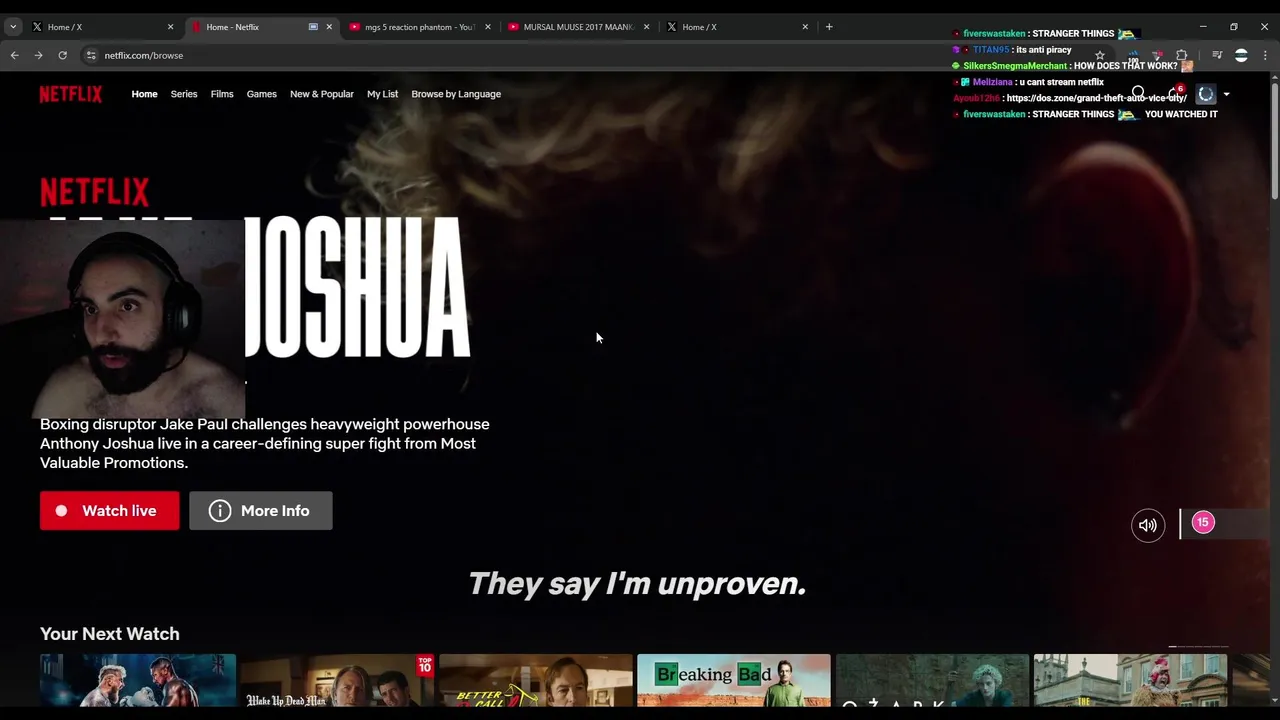
Task: Close the MURSAL MUUSE 2017 tab
Action: (647, 27)
